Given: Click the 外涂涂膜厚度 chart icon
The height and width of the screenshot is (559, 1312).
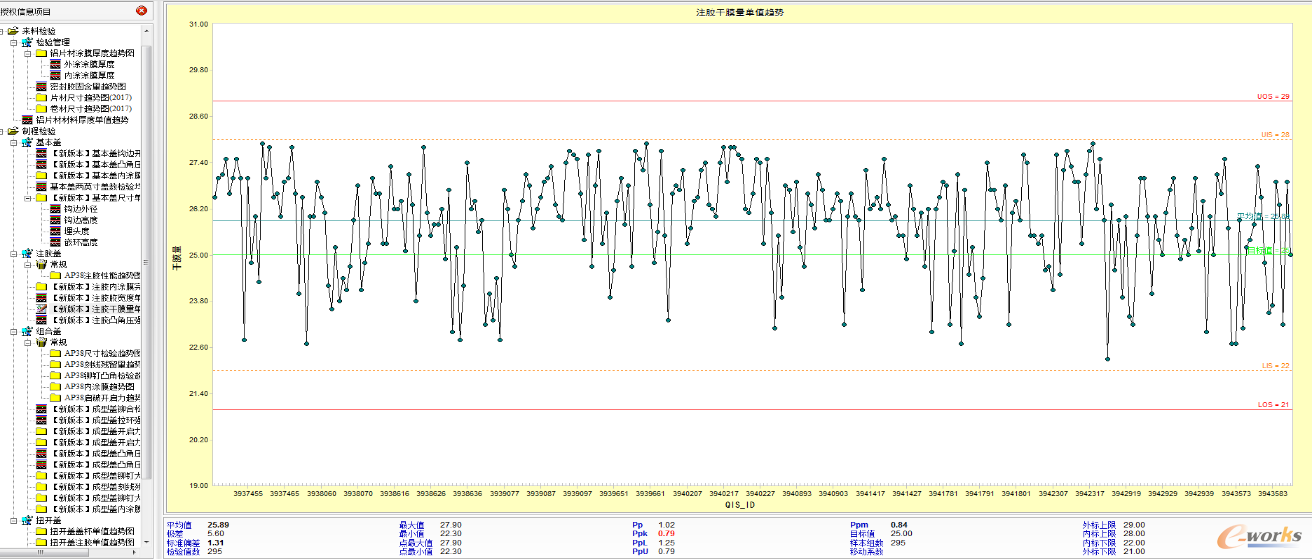Looking at the screenshot, I should (55, 64).
